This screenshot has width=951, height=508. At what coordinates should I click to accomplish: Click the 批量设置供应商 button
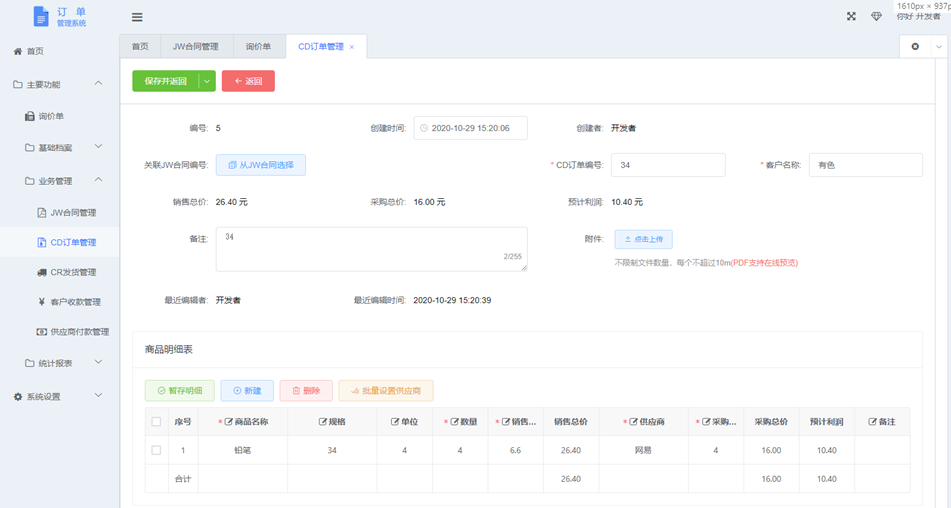pyautogui.click(x=386, y=391)
